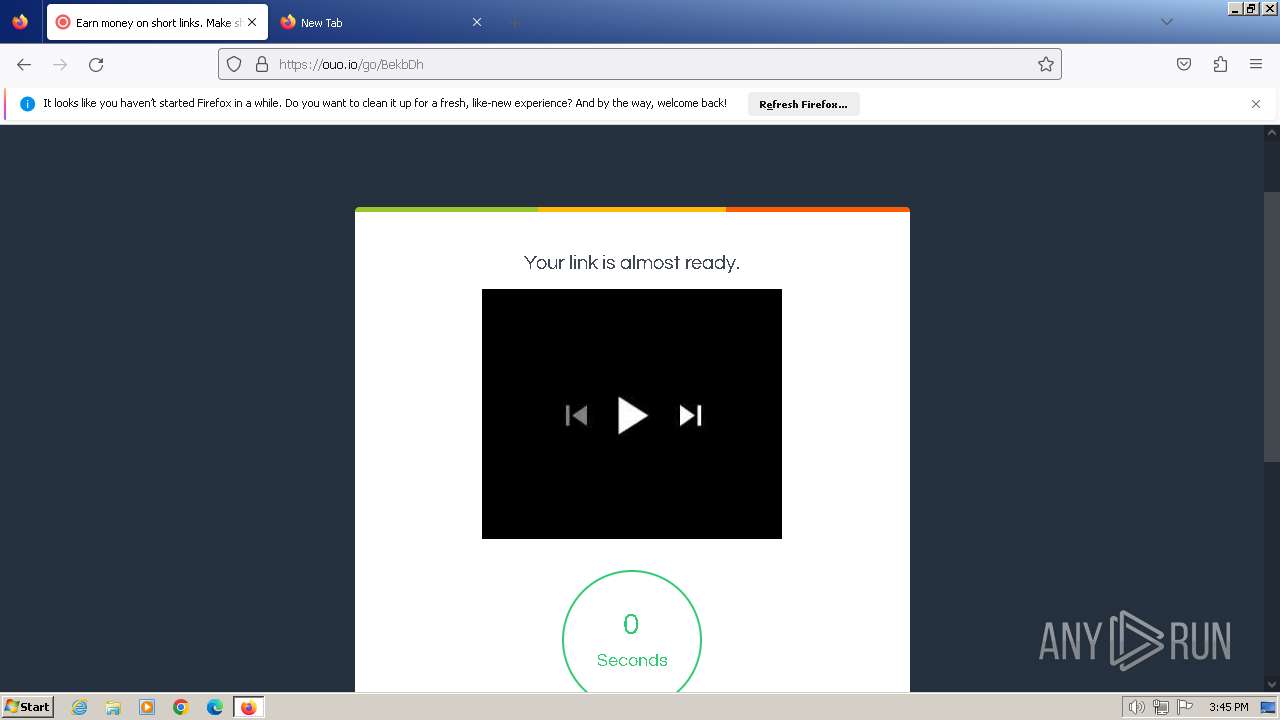The width and height of the screenshot is (1280, 720).
Task: Click the page vertical scrollbar thumb
Action: (1272, 326)
